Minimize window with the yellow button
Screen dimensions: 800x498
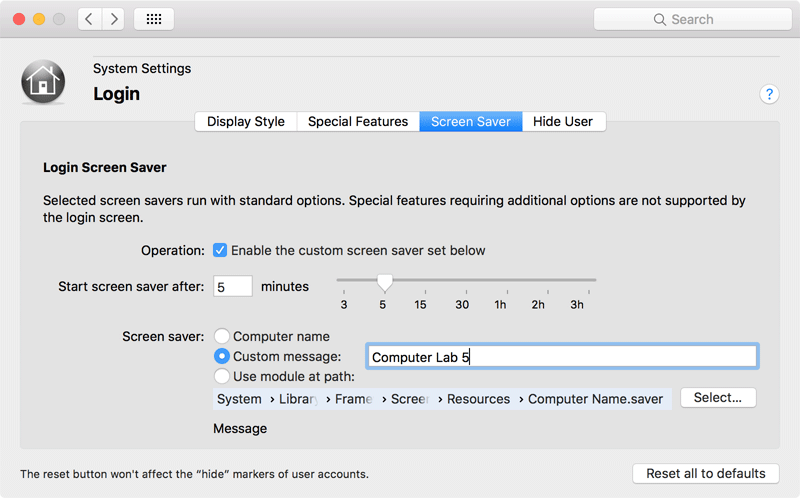tap(39, 19)
